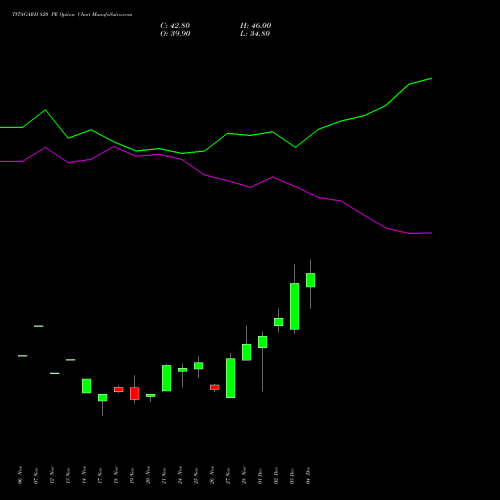Viewport: 500px width, 500px height.
Task: Click the green candlestick for 02 Dec
Action: [x=279, y=322]
